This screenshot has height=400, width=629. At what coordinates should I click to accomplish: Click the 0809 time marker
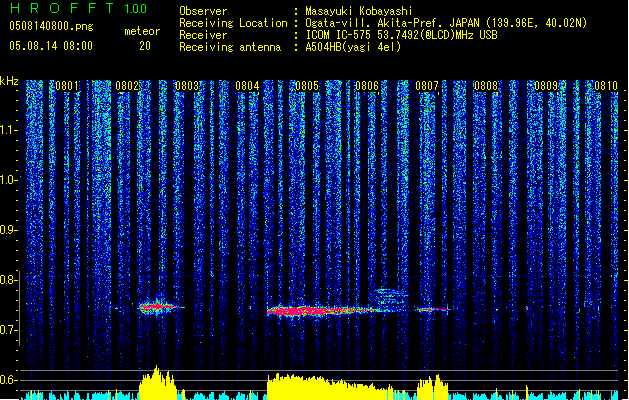point(546,86)
